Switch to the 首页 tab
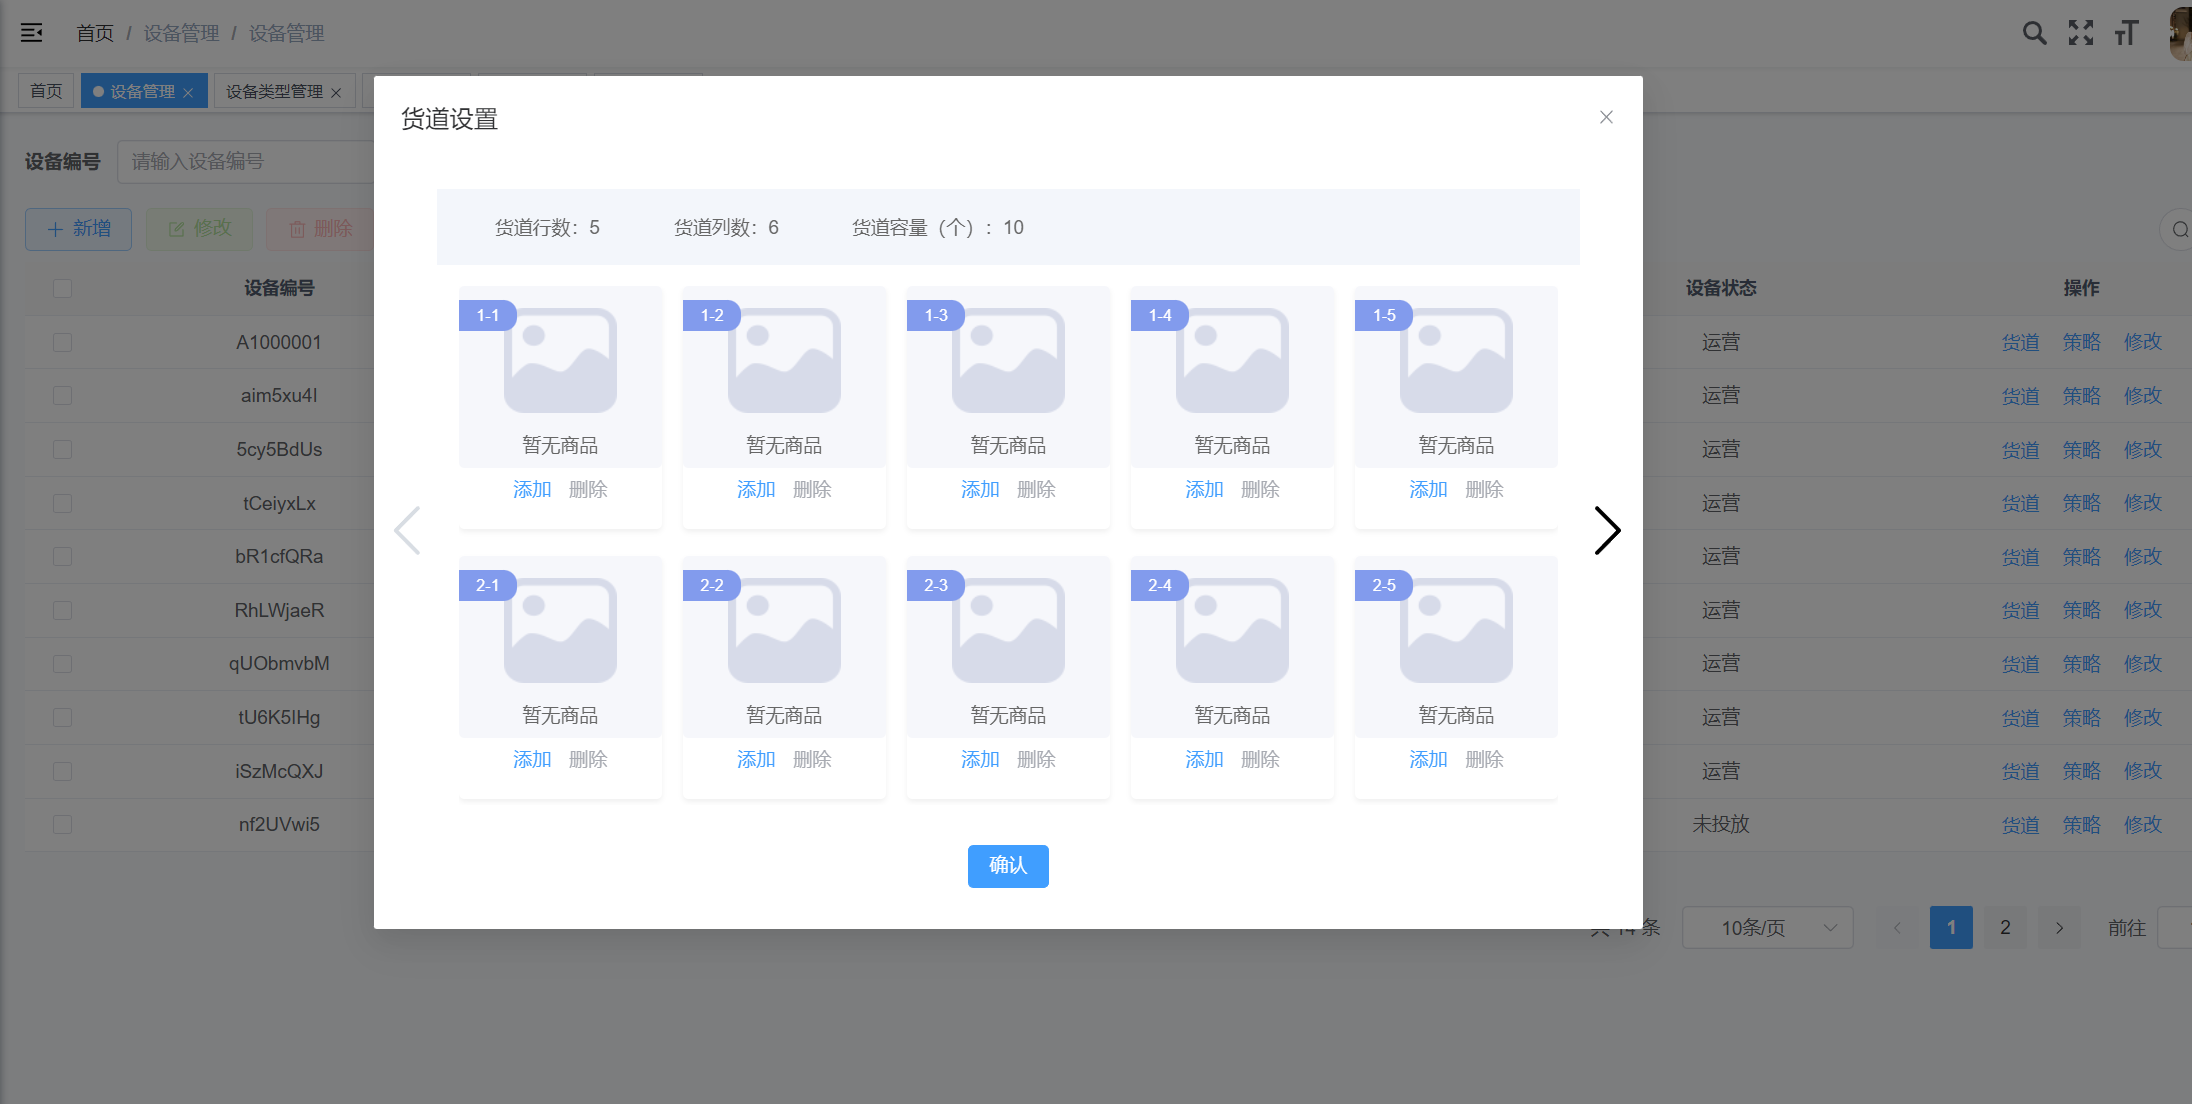The height and width of the screenshot is (1104, 2192). coord(46,91)
